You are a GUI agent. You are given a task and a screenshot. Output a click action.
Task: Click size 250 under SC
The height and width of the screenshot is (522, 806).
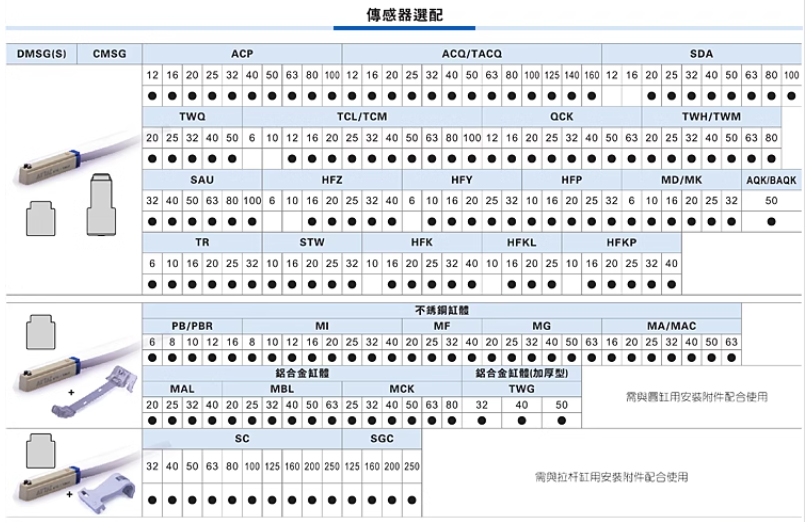(x=332, y=466)
